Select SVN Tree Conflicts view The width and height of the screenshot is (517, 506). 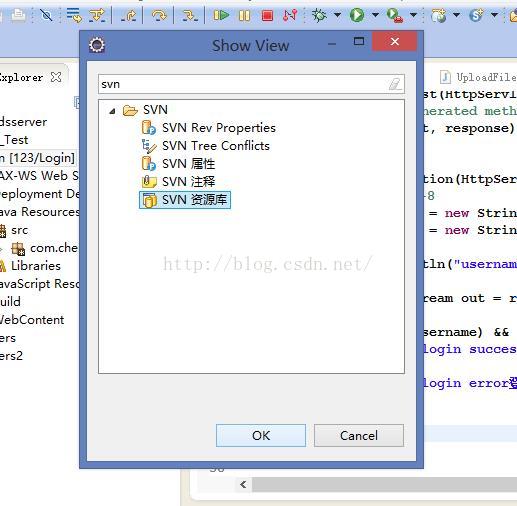(216, 146)
